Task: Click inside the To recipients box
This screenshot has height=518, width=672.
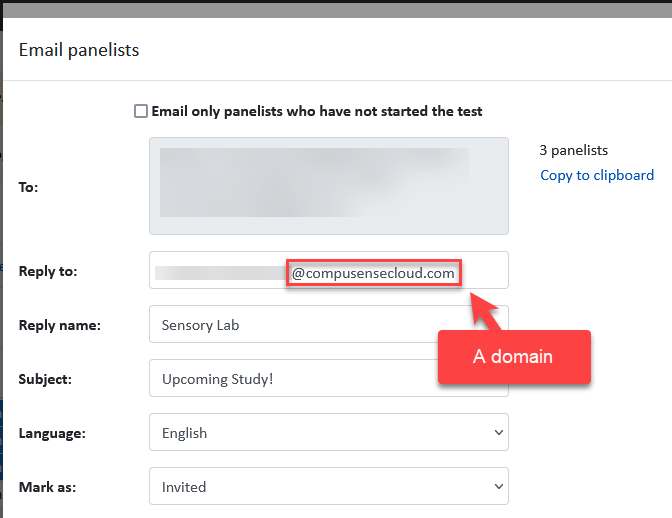Action: [329, 186]
